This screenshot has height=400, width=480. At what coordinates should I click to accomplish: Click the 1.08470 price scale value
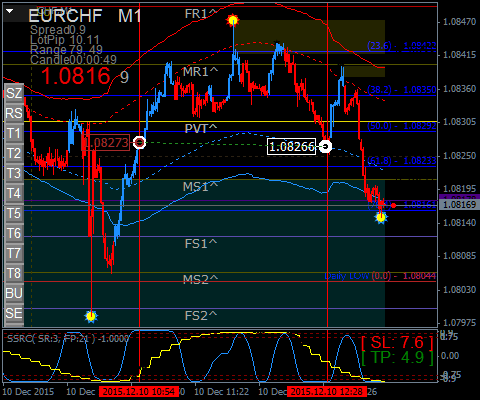(459, 22)
